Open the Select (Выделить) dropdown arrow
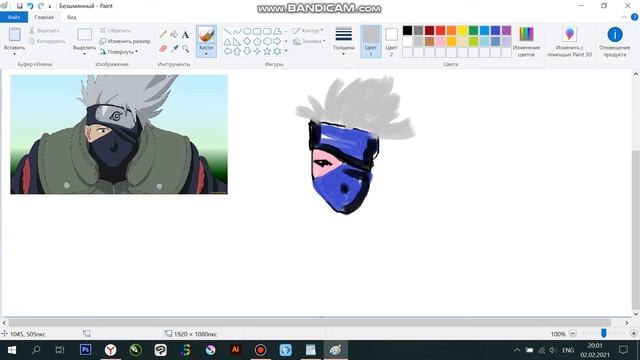 click(84, 54)
